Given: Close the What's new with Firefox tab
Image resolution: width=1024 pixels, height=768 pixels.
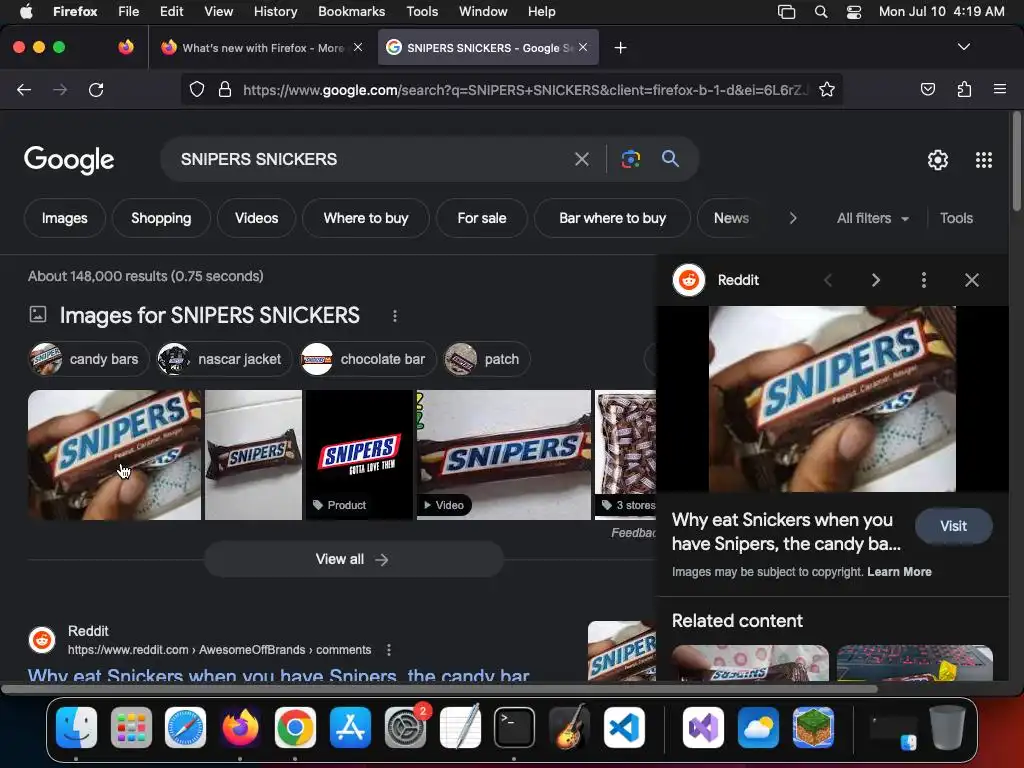Looking at the screenshot, I should [358, 47].
